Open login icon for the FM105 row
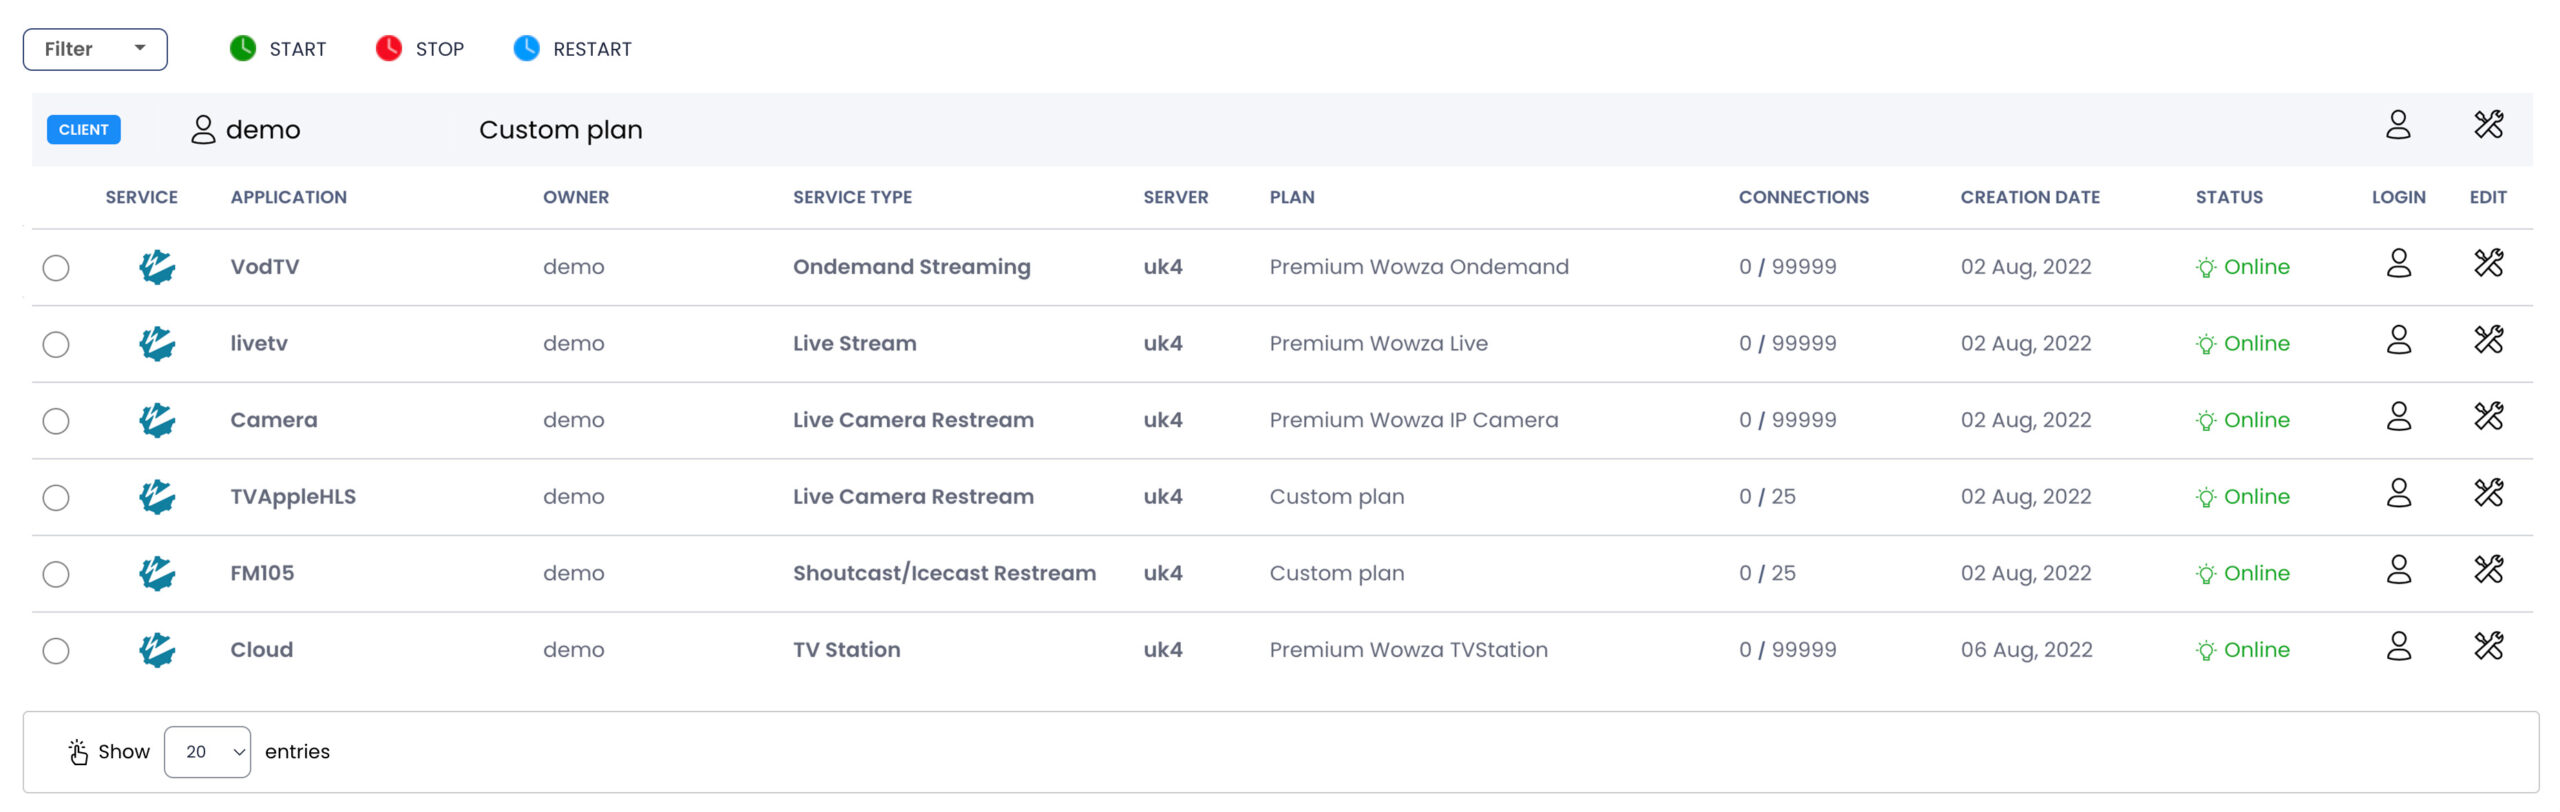 point(2398,570)
